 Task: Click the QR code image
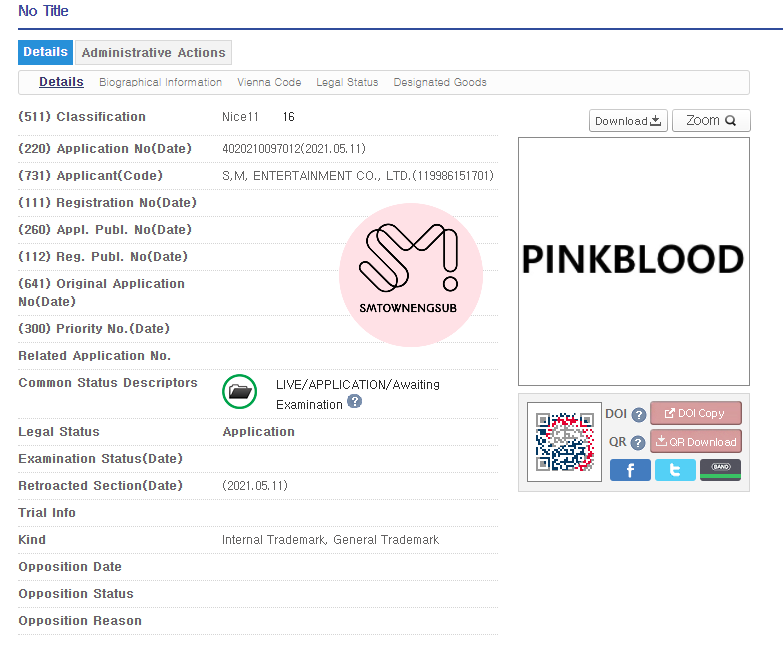[564, 442]
